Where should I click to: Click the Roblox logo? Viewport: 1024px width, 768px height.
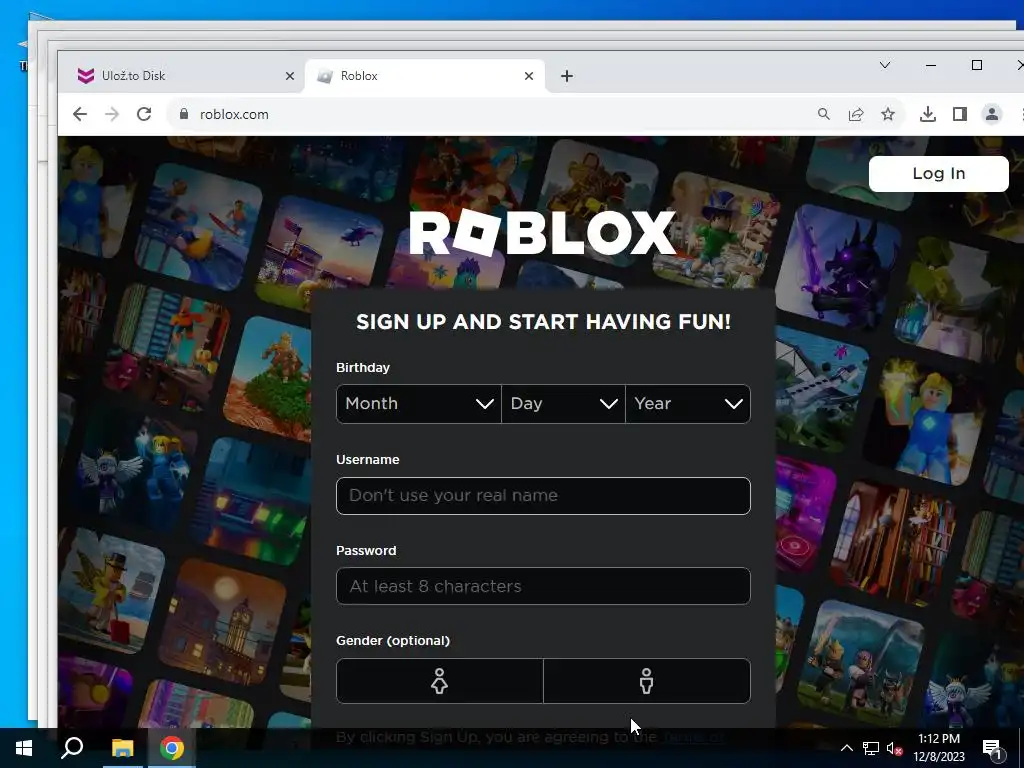[x=543, y=233]
